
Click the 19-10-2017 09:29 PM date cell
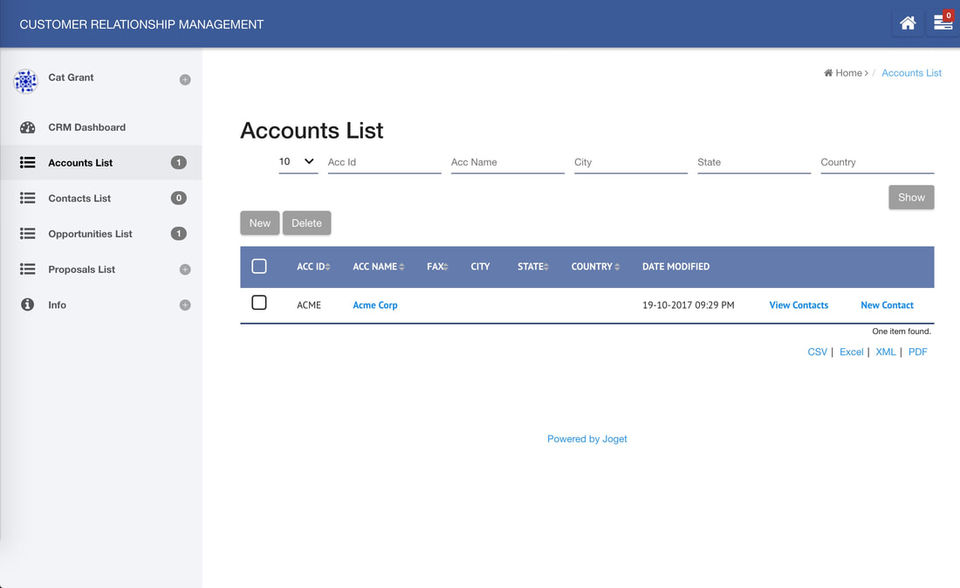[688, 305]
